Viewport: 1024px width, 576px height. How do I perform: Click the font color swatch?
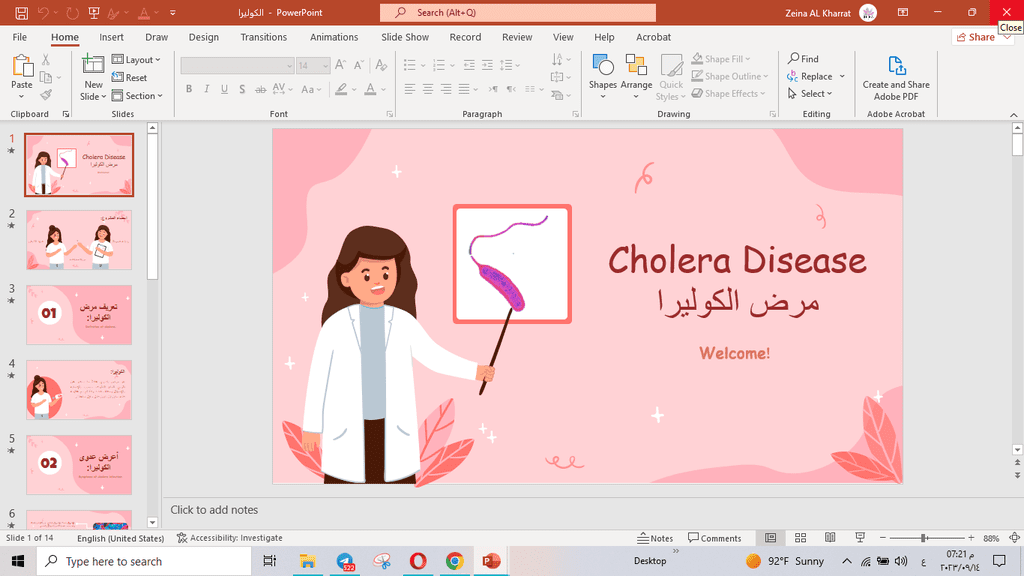(370, 89)
